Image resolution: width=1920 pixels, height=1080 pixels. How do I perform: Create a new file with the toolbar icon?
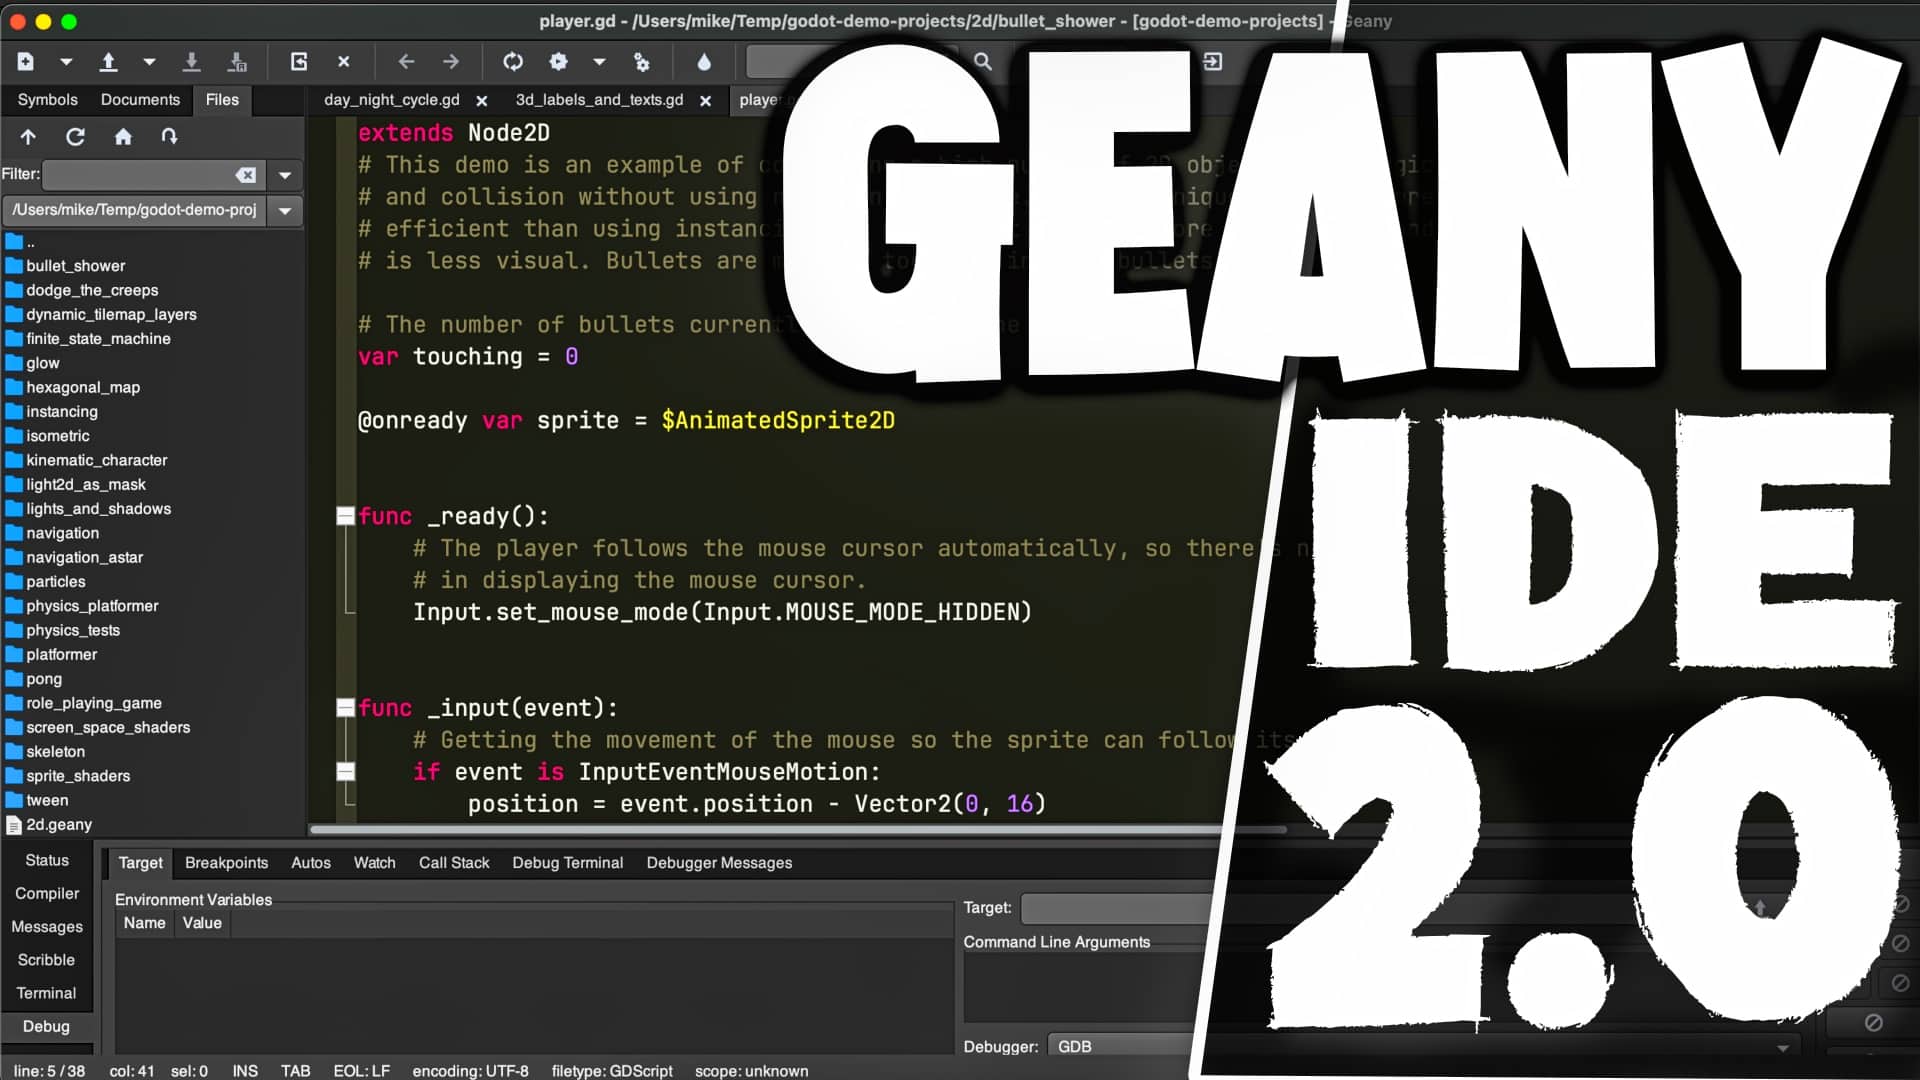tap(26, 62)
